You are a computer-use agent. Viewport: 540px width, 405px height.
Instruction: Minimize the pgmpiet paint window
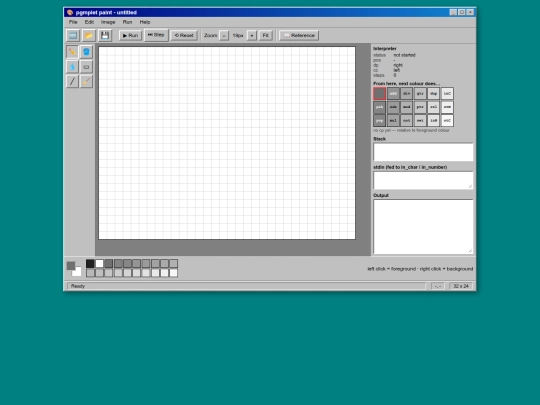(x=453, y=12)
